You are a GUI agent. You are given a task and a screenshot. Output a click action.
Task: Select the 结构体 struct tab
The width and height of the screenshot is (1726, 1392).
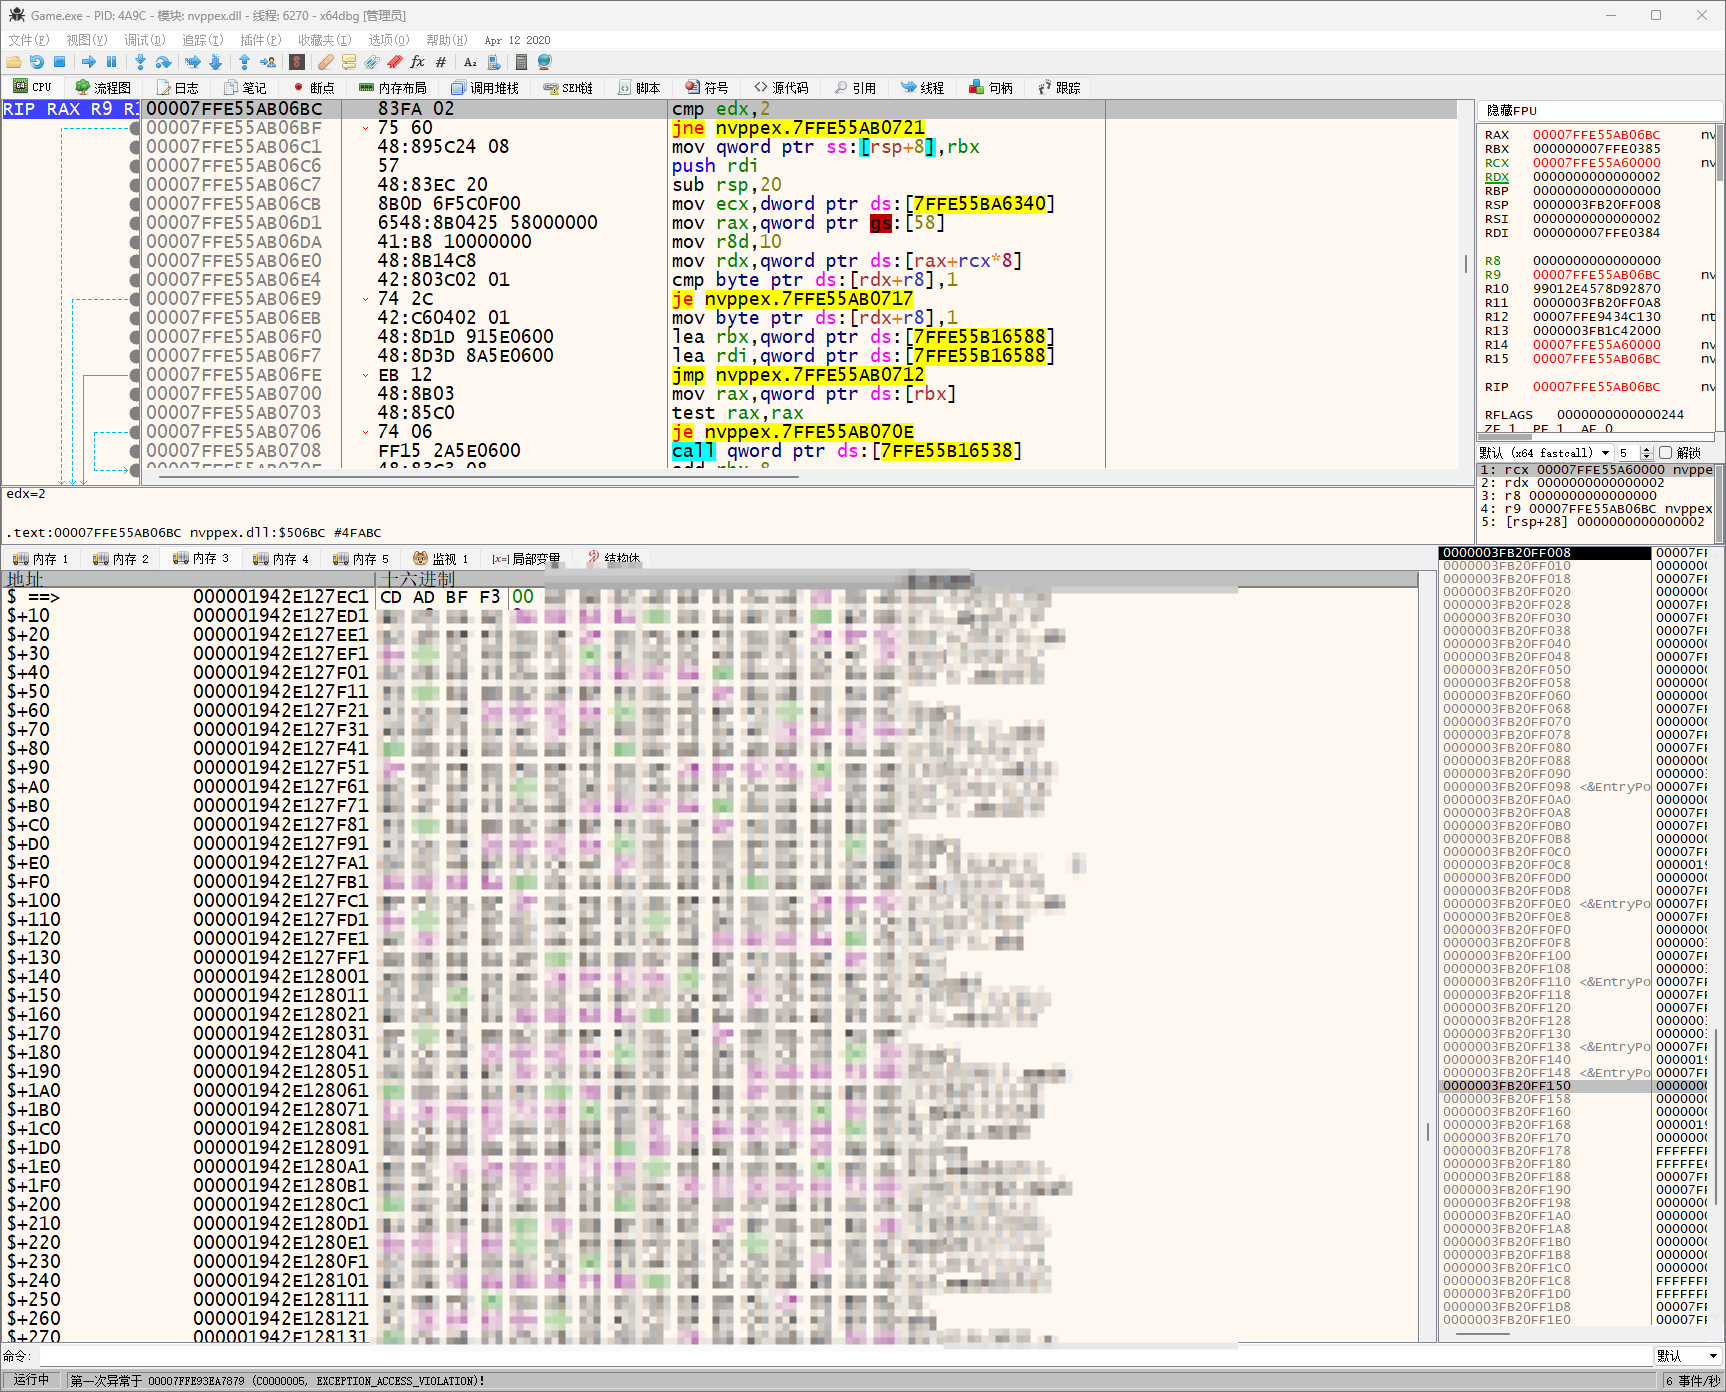pos(613,559)
